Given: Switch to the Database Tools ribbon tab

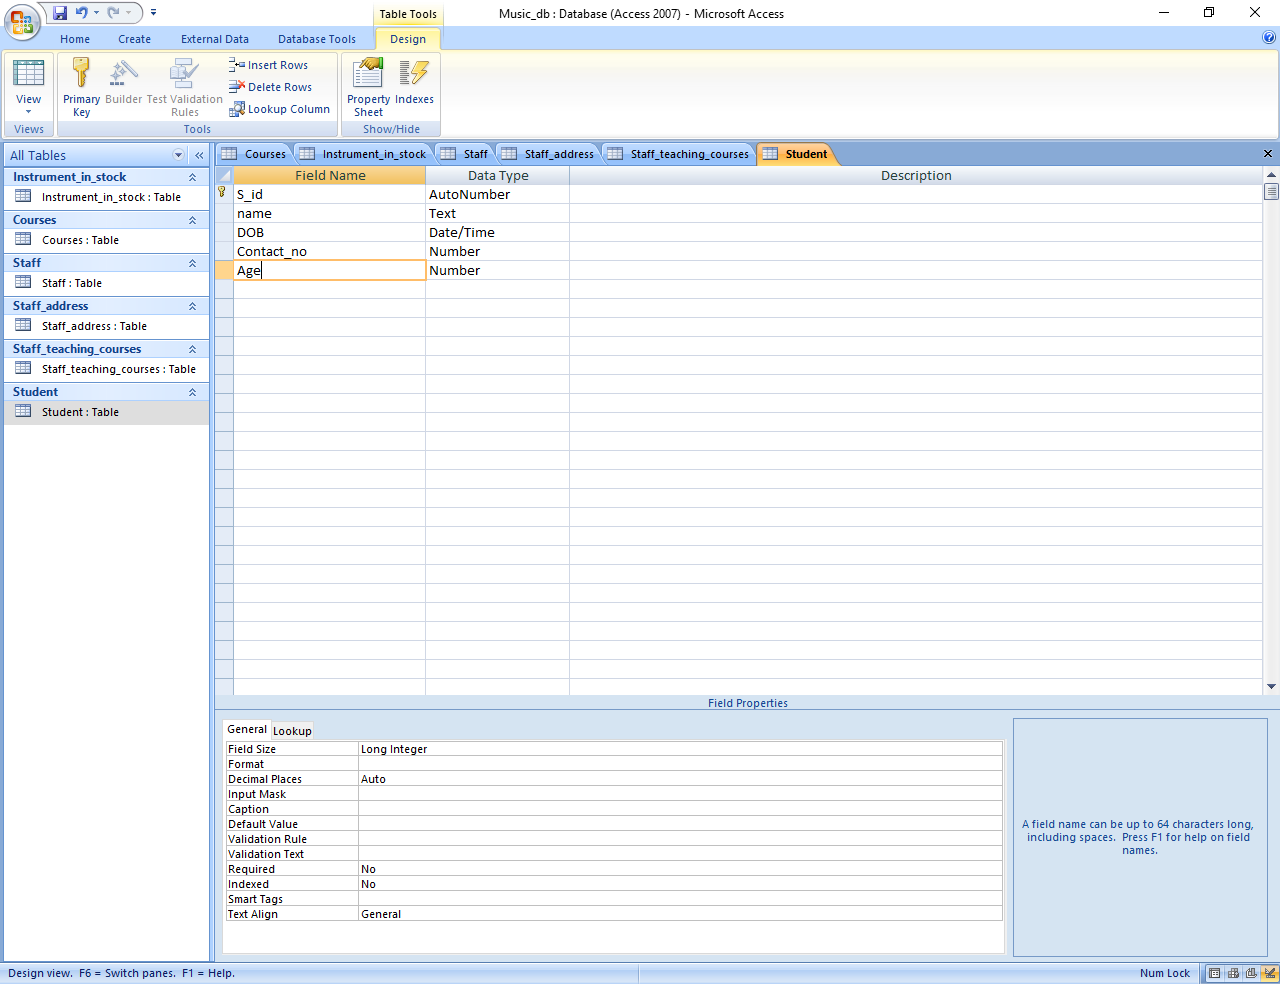Looking at the screenshot, I should click(316, 39).
